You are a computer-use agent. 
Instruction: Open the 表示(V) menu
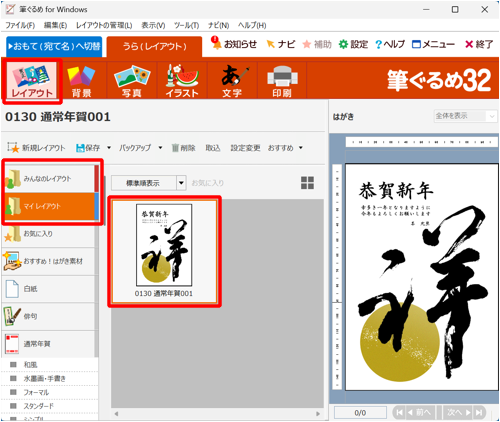(153, 25)
